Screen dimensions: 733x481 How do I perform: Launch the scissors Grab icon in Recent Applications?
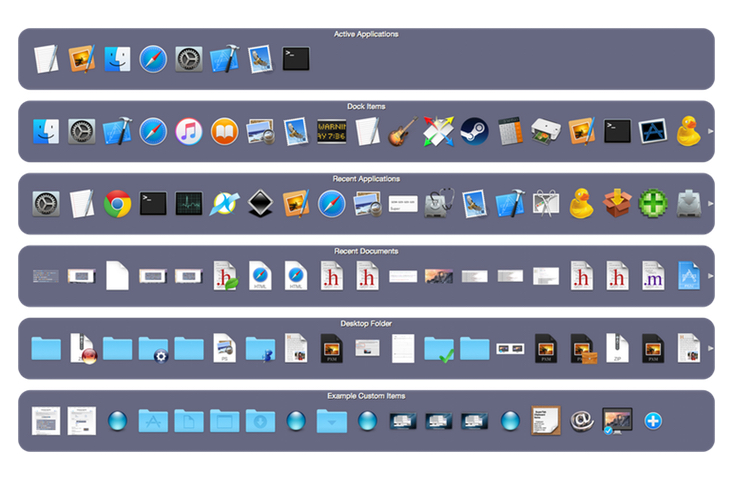click(x=546, y=204)
